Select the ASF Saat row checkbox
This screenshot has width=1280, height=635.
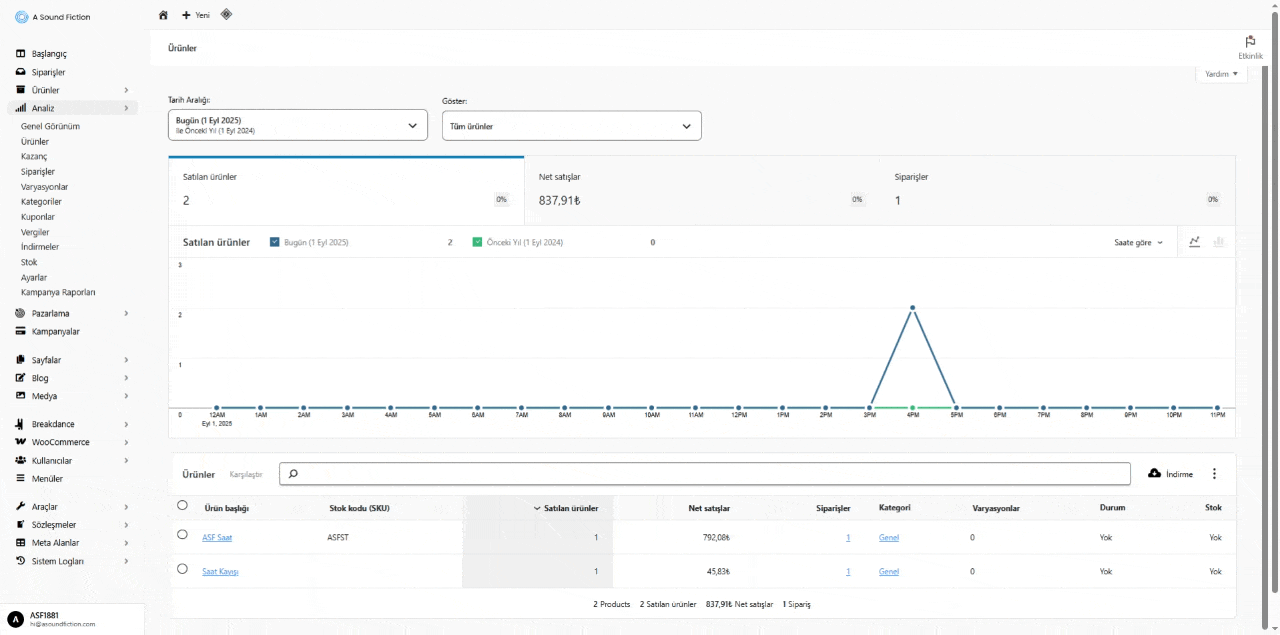pyautogui.click(x=182, y=535)
